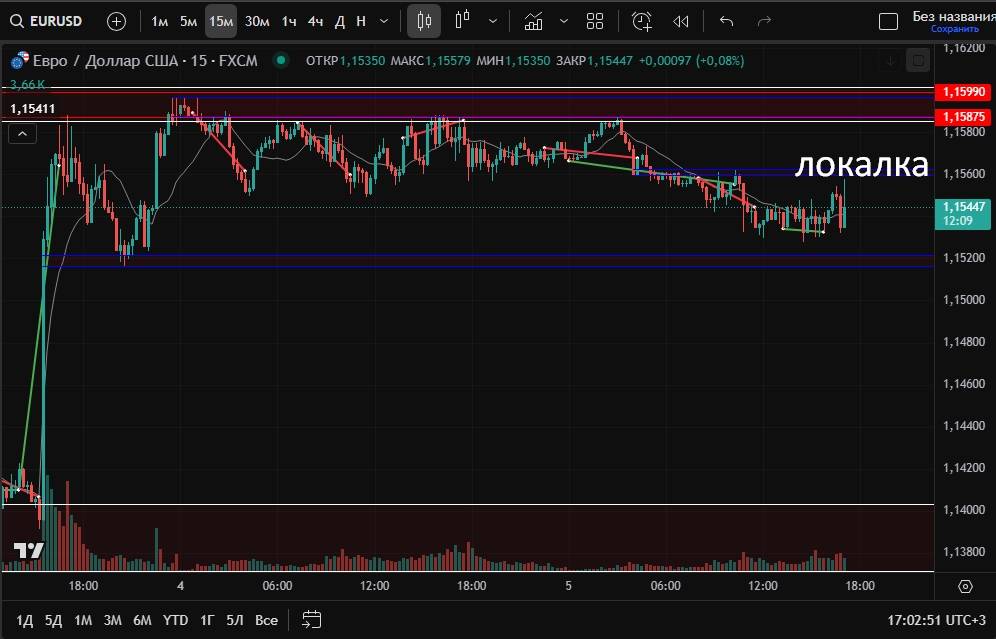Screen dimensions: 996x639
Task: Create an alert with the alarm clock icon
Action: coord(642,21)
